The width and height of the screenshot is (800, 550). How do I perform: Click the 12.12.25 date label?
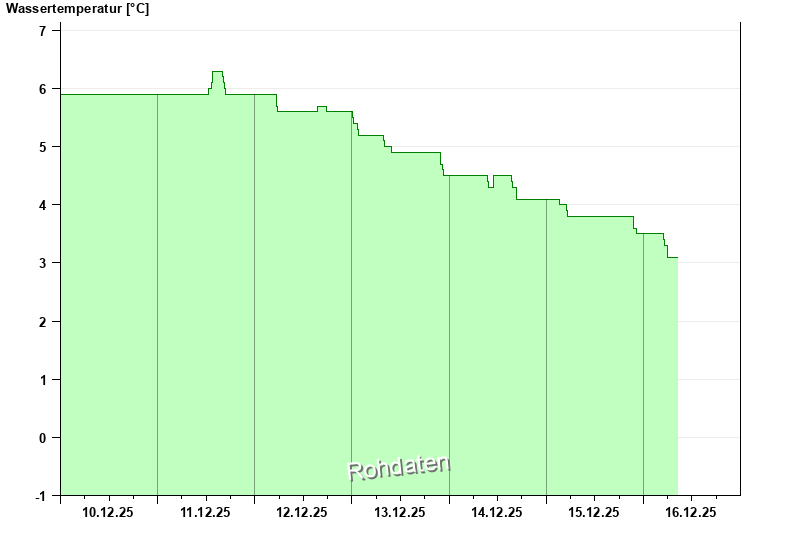click(x=302, y=512)
